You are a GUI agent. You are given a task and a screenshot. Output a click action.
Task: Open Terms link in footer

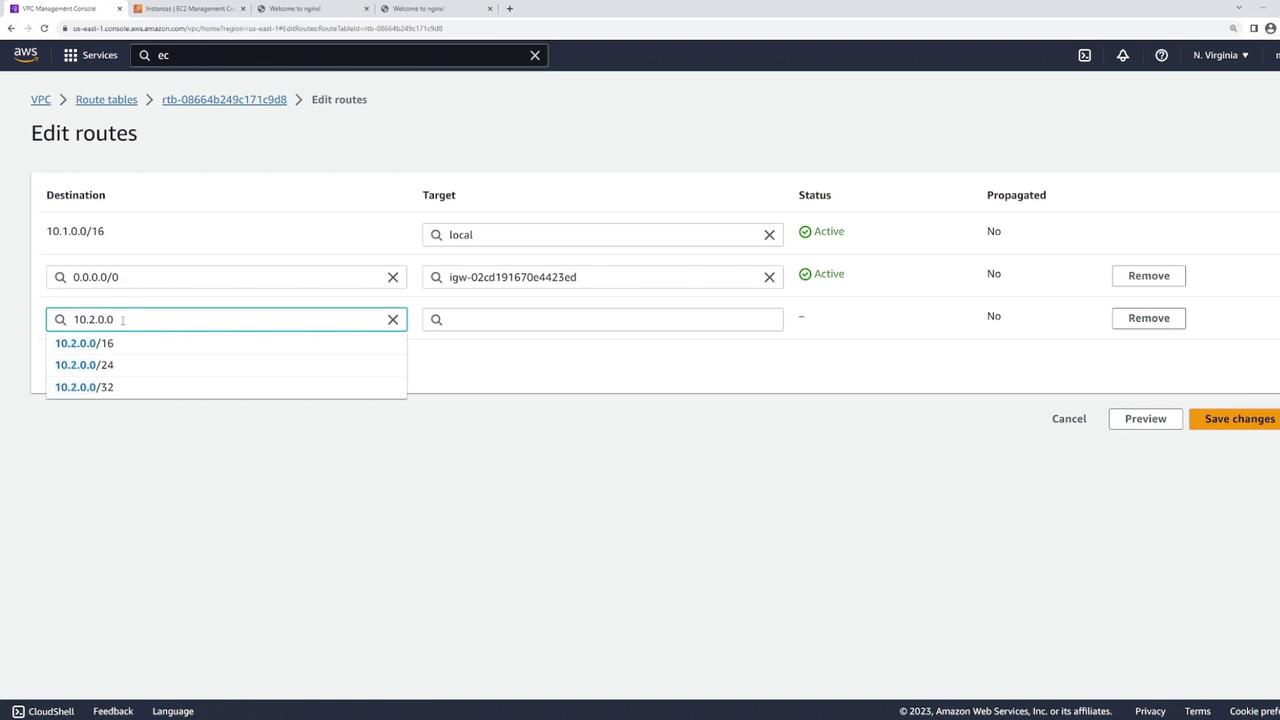1197,711
